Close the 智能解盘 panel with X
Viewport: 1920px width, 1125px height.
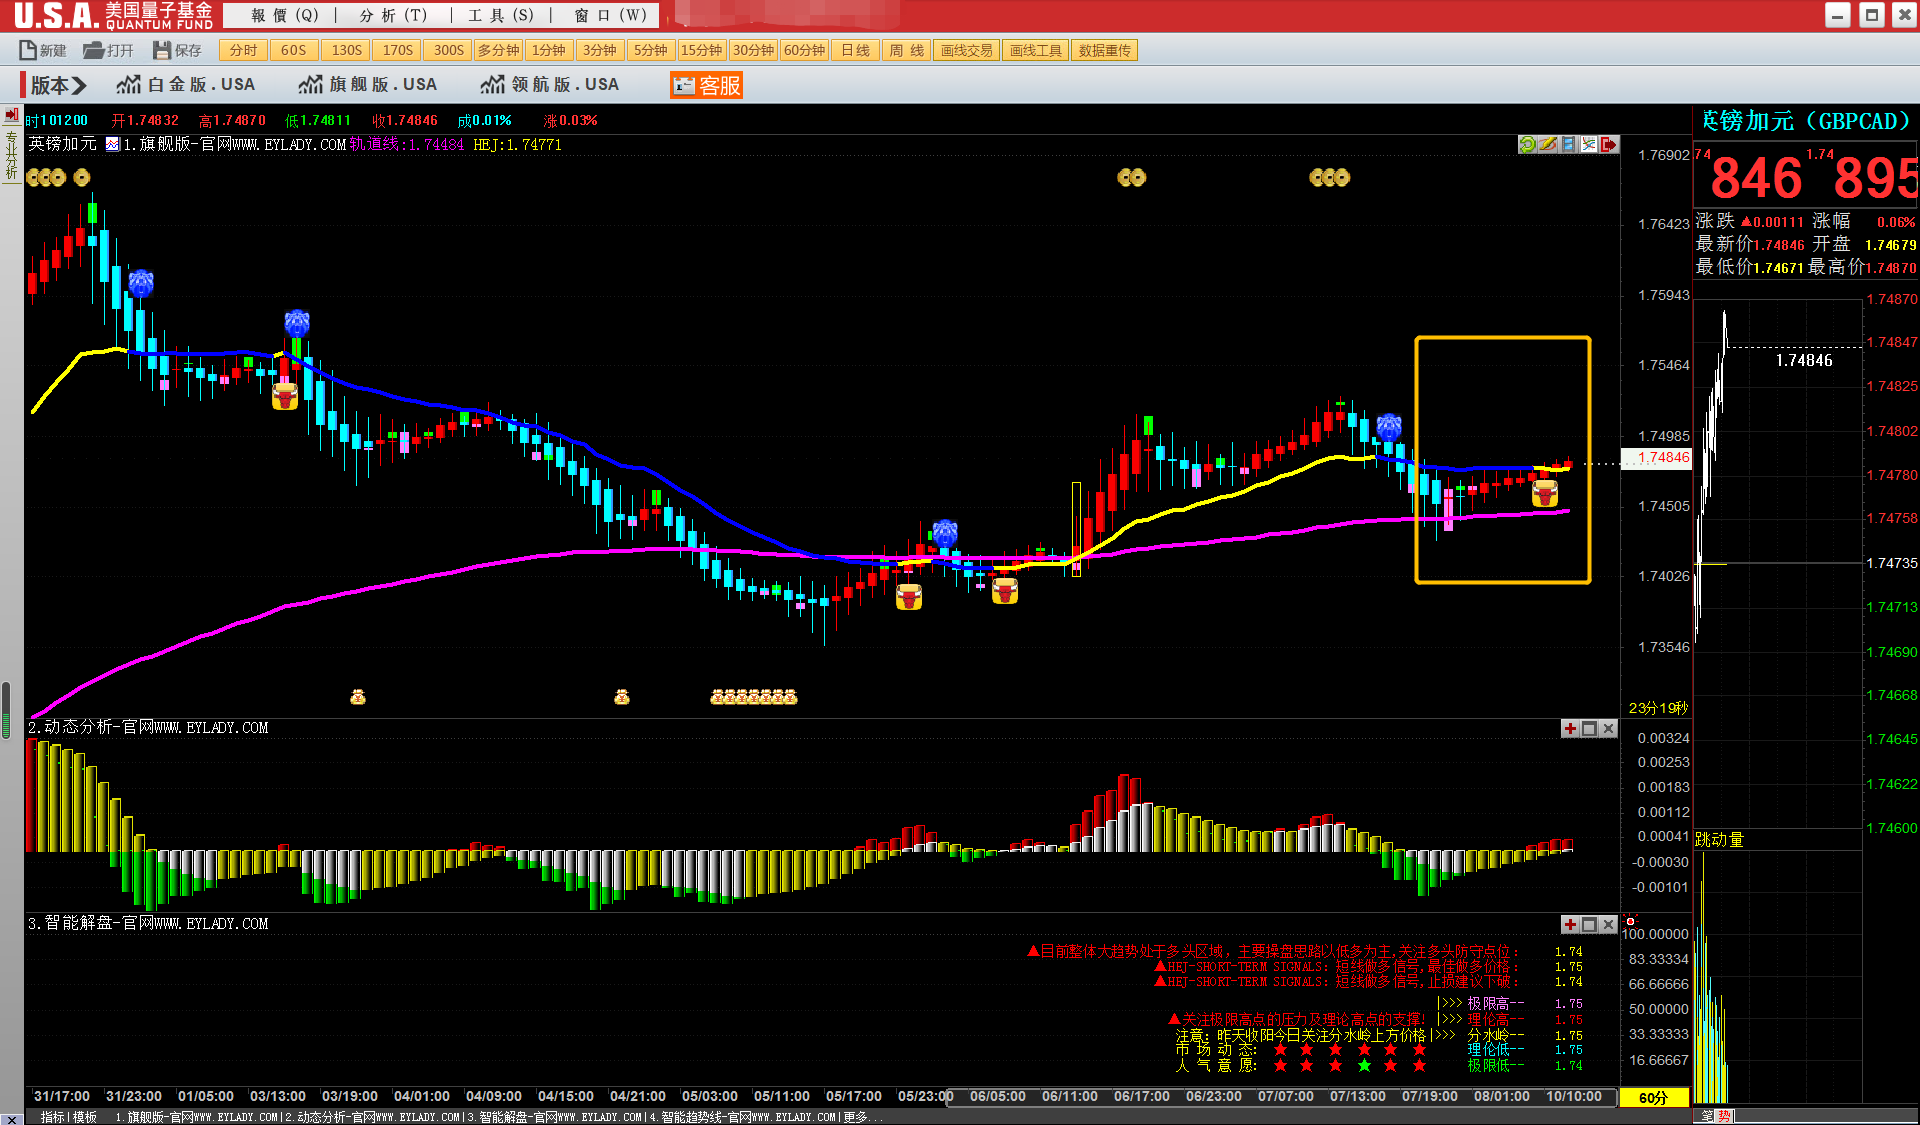pos(1608,924)
